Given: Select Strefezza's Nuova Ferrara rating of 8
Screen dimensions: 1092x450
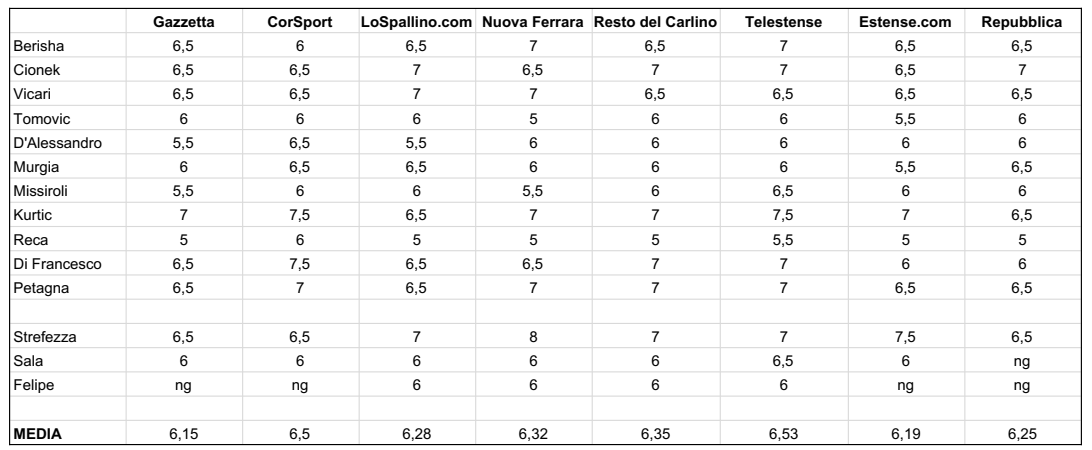Looking at the screenshot, I should [533, 337].
